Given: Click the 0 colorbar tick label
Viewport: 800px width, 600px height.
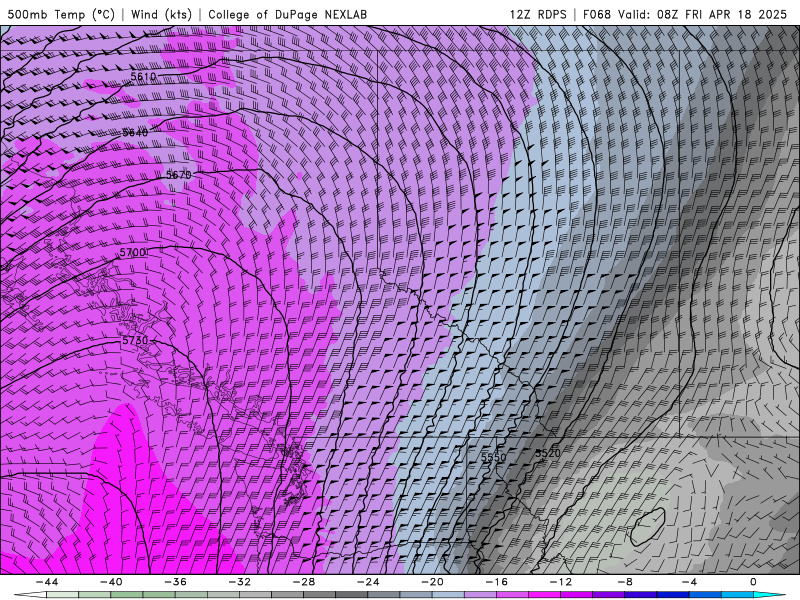Looking at the screenshot, I should [754, 582].
